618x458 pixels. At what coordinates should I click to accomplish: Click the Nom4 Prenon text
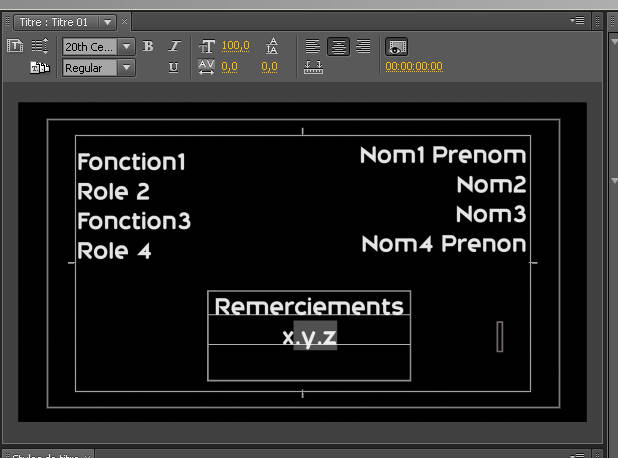tap(444, 244)
